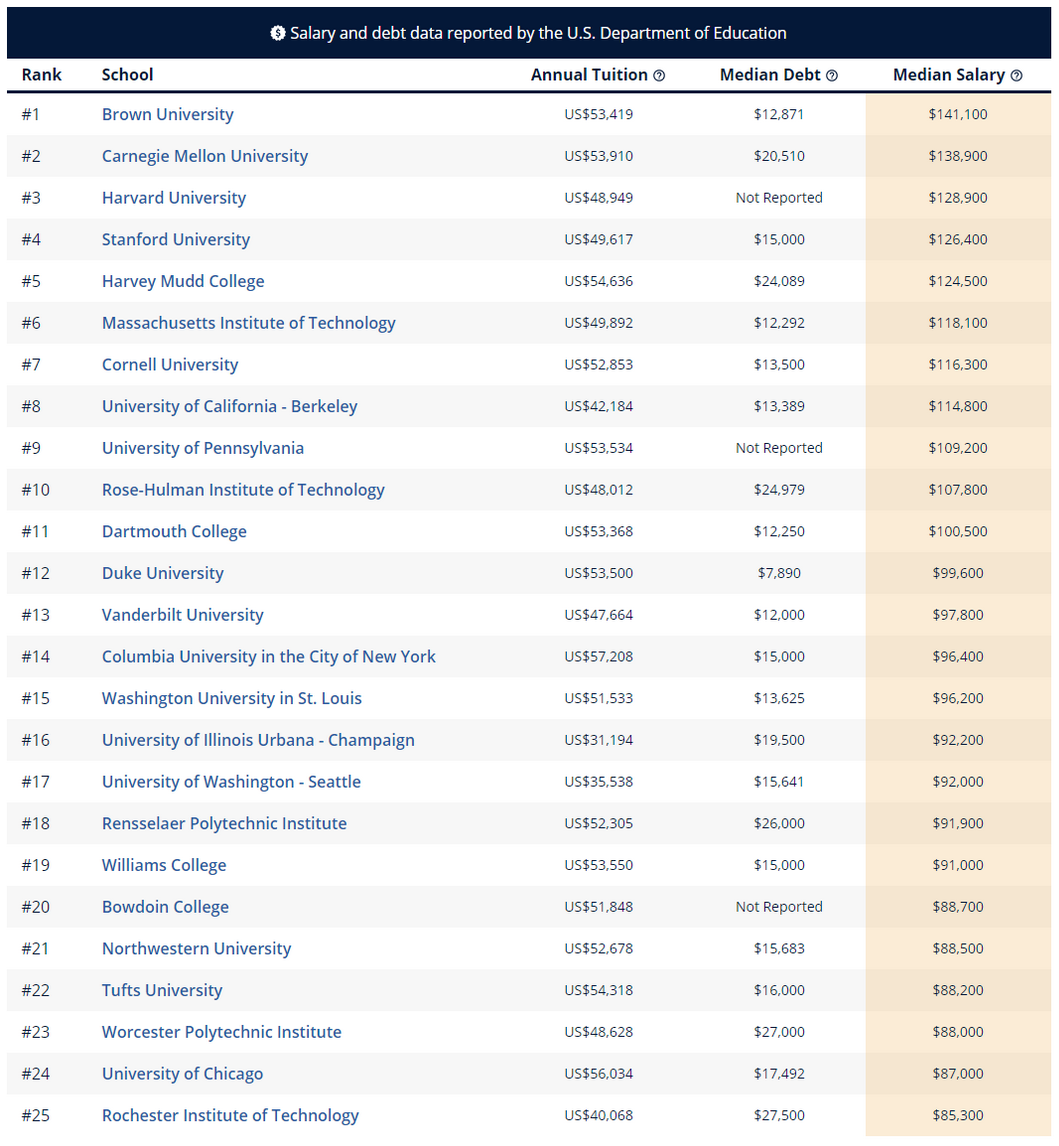Click the US$31,194 tuition value
The image size is (1059, 1146).
[599, 740]
